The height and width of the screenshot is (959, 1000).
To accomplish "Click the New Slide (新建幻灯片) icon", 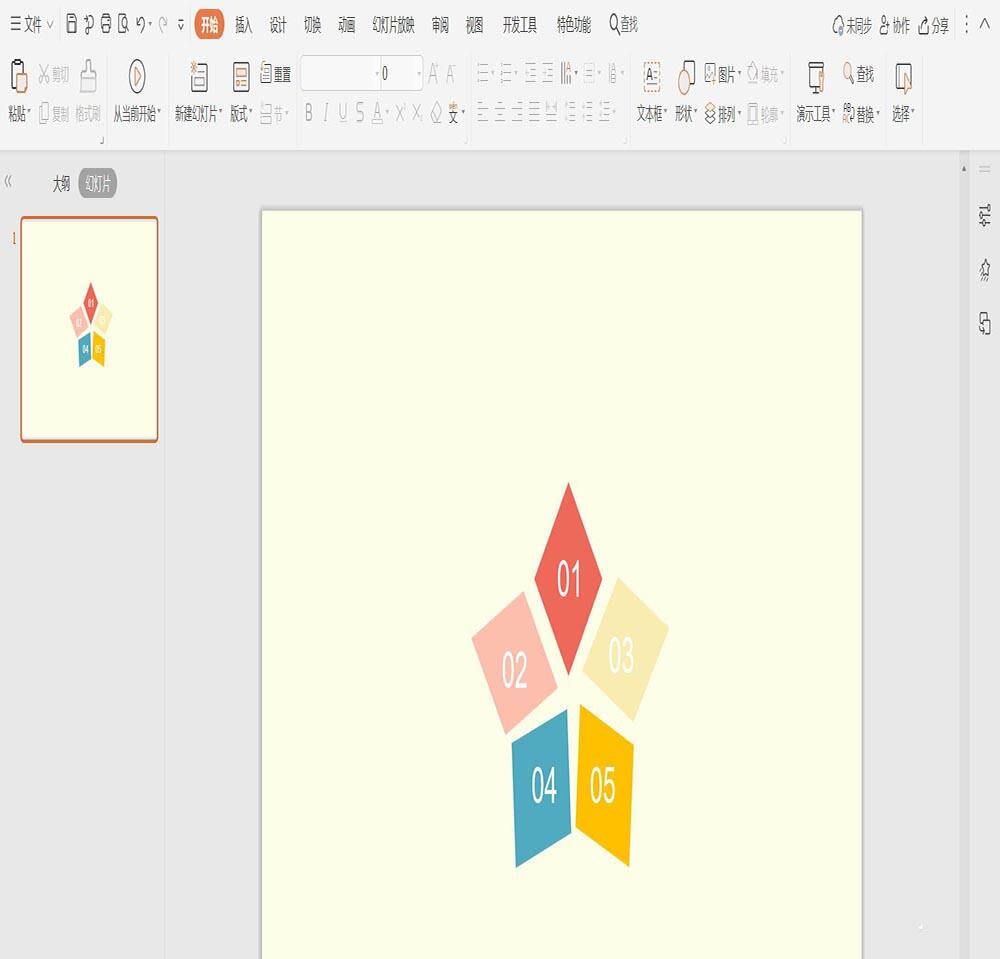I will [x=198, y=77].
